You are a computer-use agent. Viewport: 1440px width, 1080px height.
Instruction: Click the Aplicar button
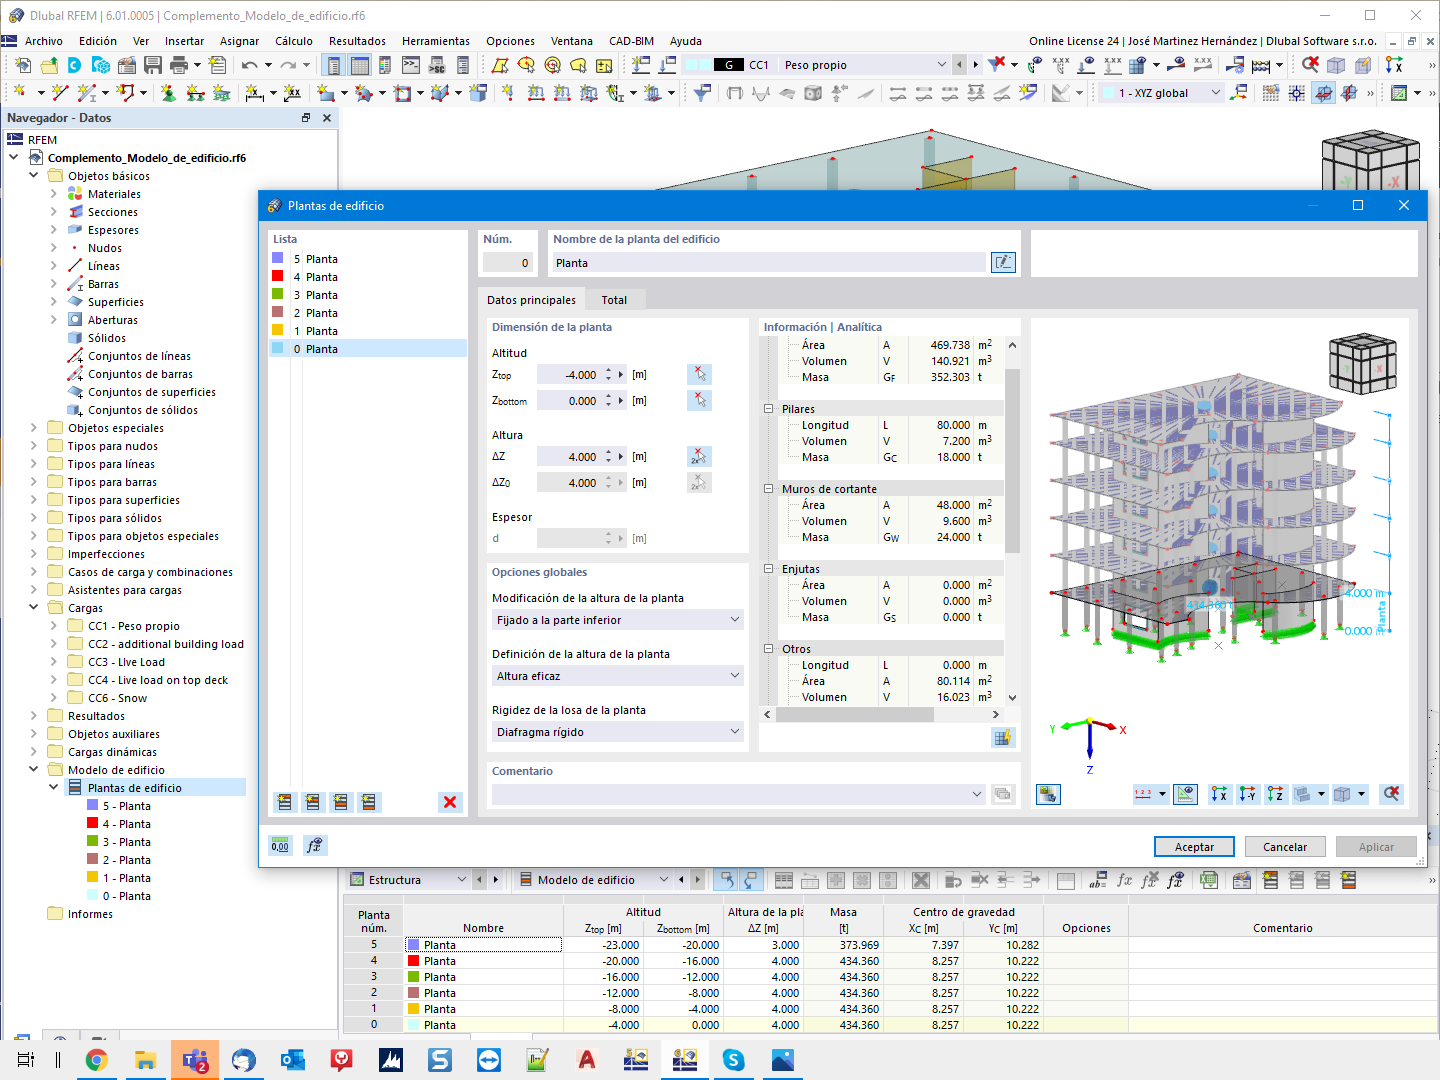(x=1376, y=847)
